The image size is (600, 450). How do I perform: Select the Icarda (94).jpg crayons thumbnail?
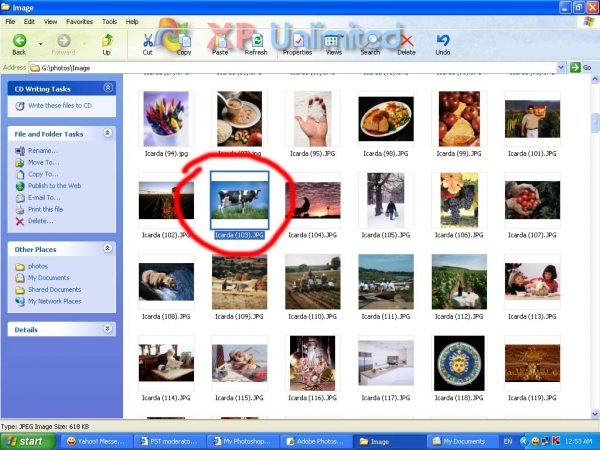coord(166,119)
